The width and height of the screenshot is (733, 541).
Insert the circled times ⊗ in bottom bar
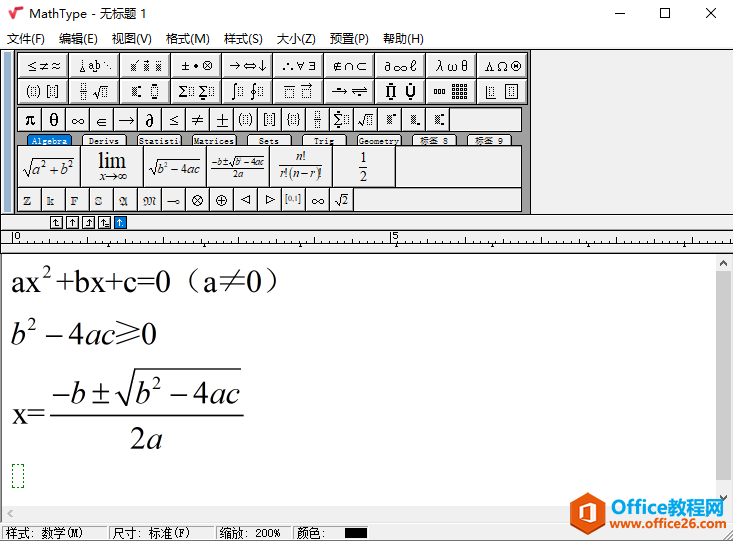(x=197, y=200)
